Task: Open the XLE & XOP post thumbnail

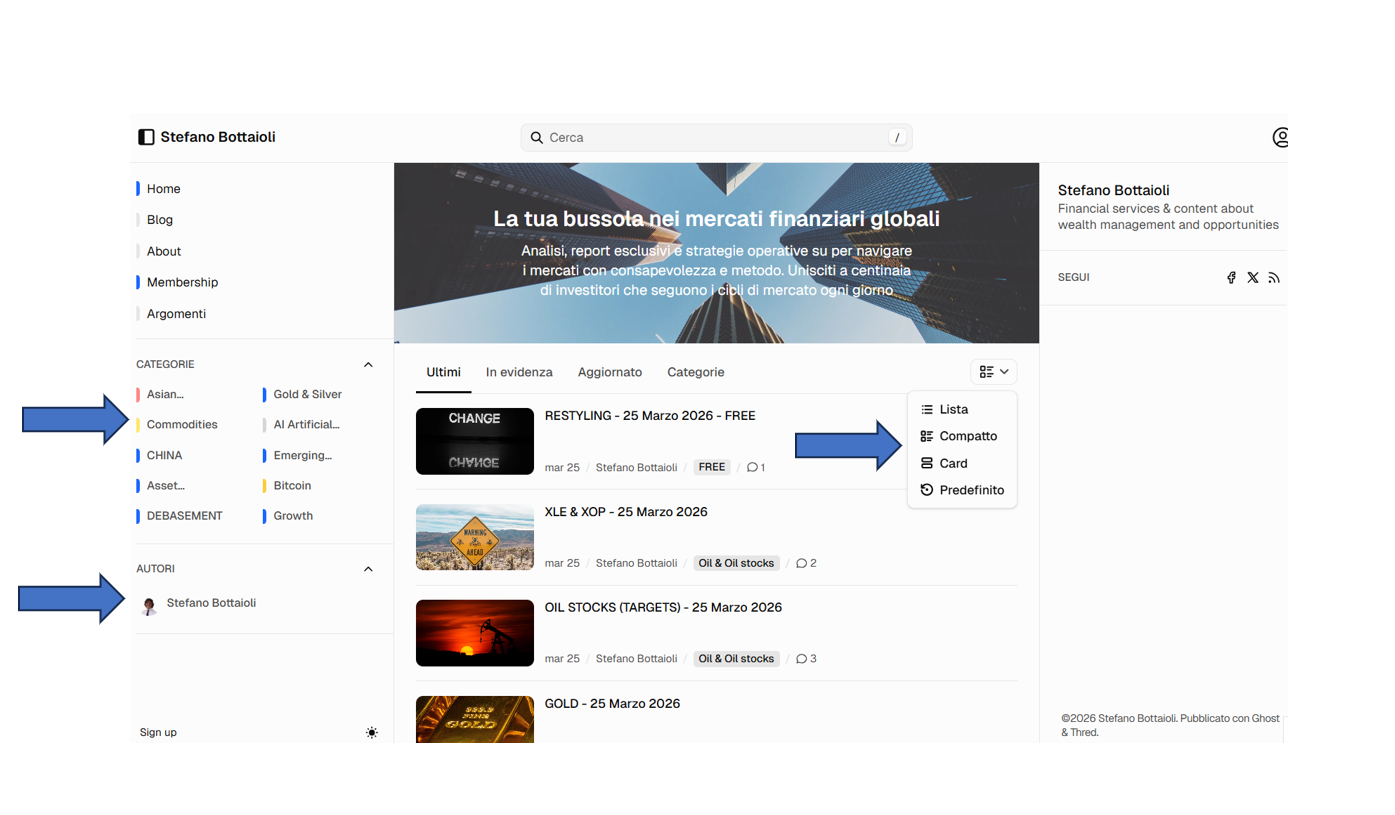Action: point(474,537)
